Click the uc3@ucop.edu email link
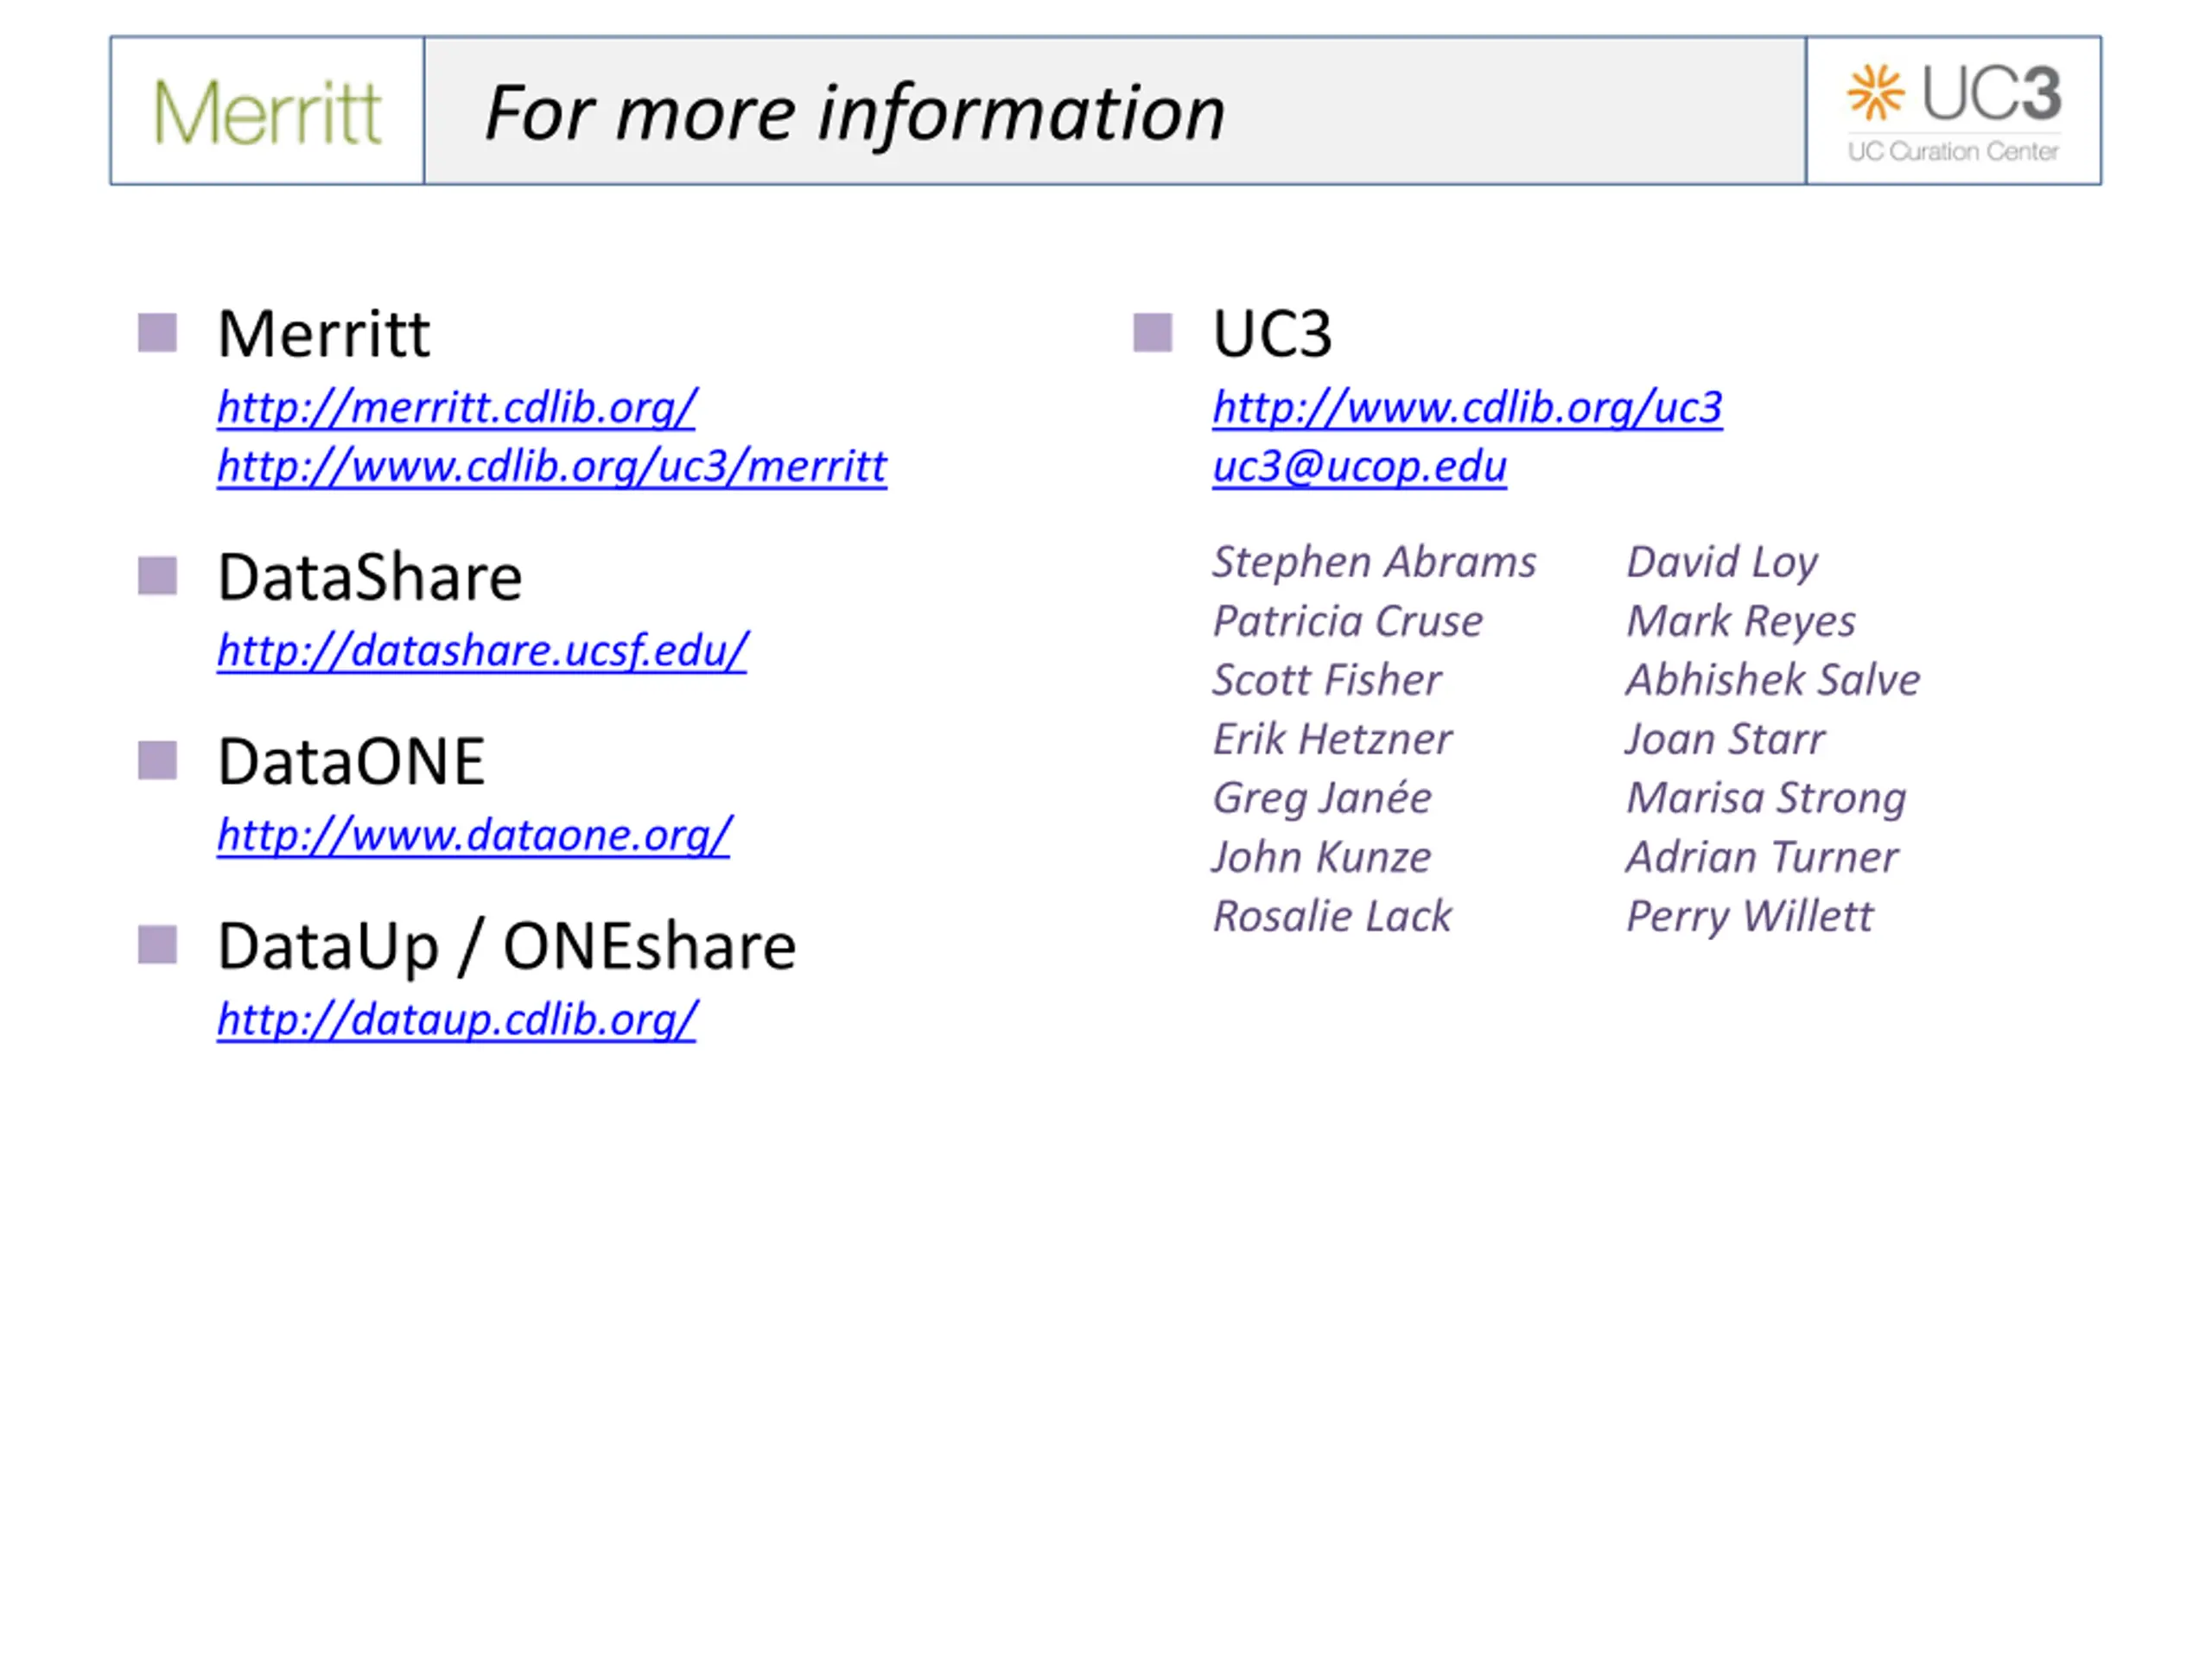2212x1659 pixels. (1359, 467)
